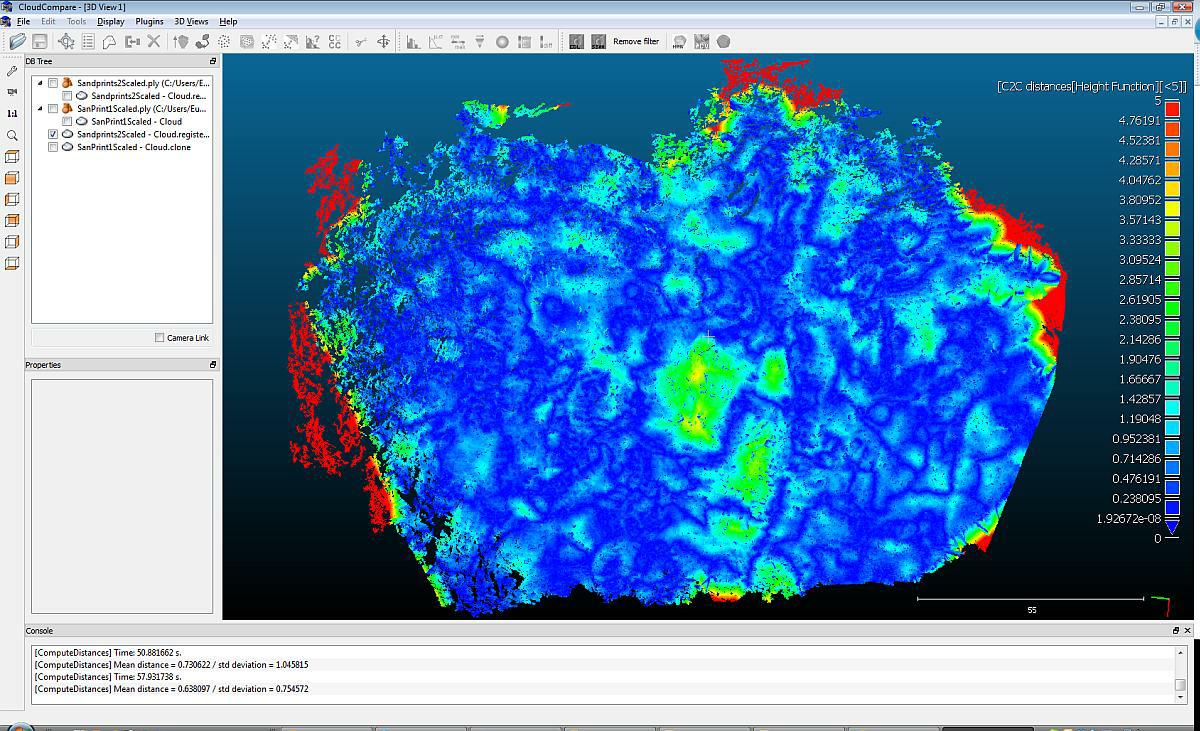Click the red swatch at color scale top

point(1173,109)
